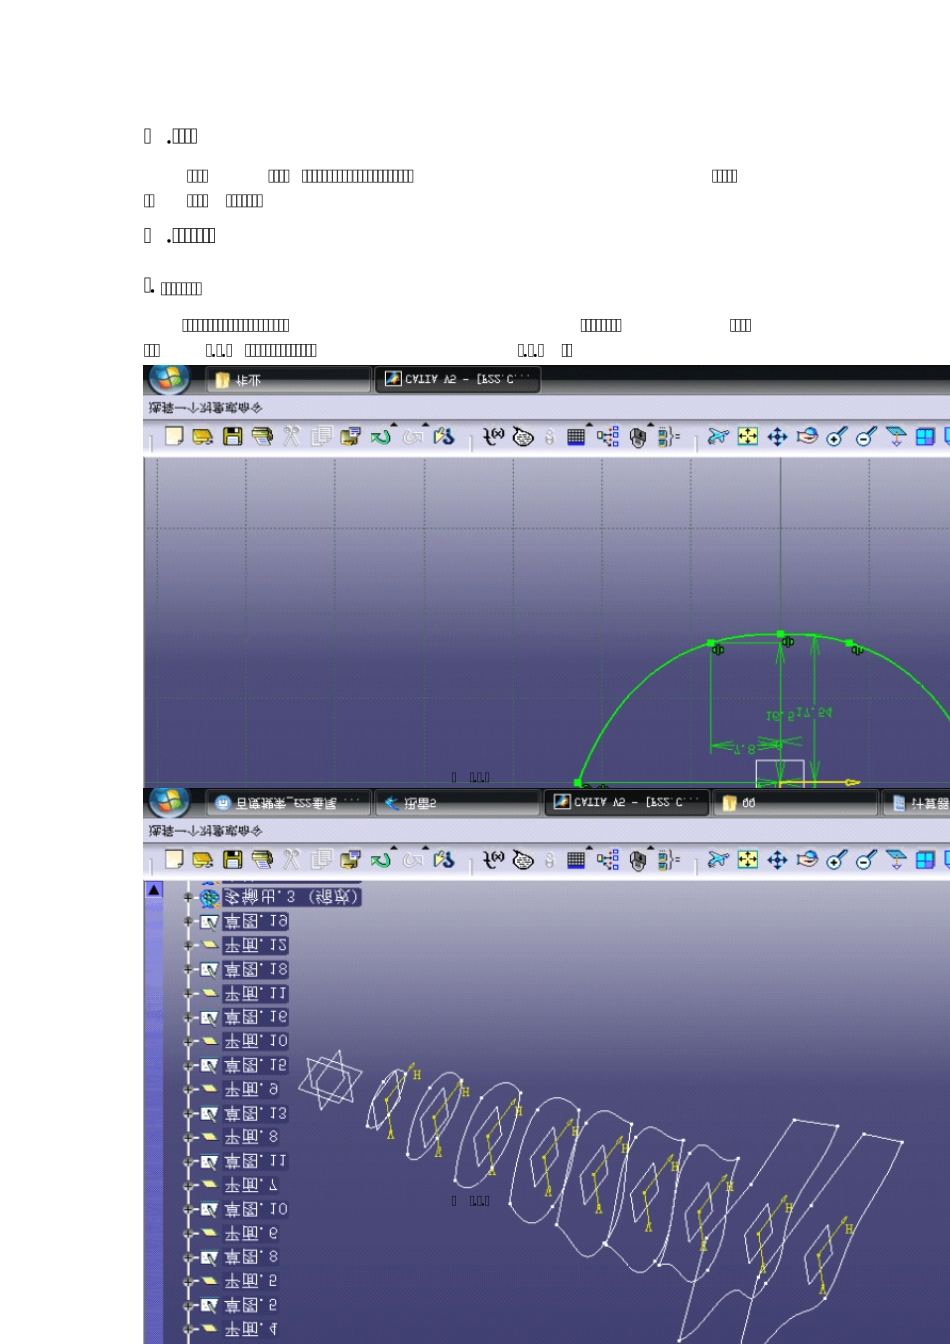Click New document icon in upper CATIA toolbar
This screenshot has width=950, height=1344.
(x=174, y=436)
